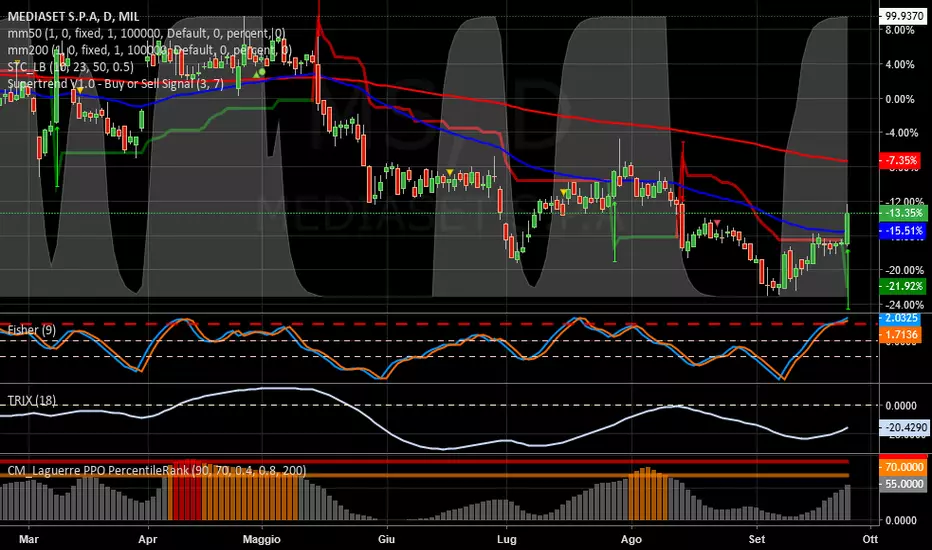This screenshot has width=932, height=550.
Task: Click the 4.00% price scale label
Action: (900, 64)
